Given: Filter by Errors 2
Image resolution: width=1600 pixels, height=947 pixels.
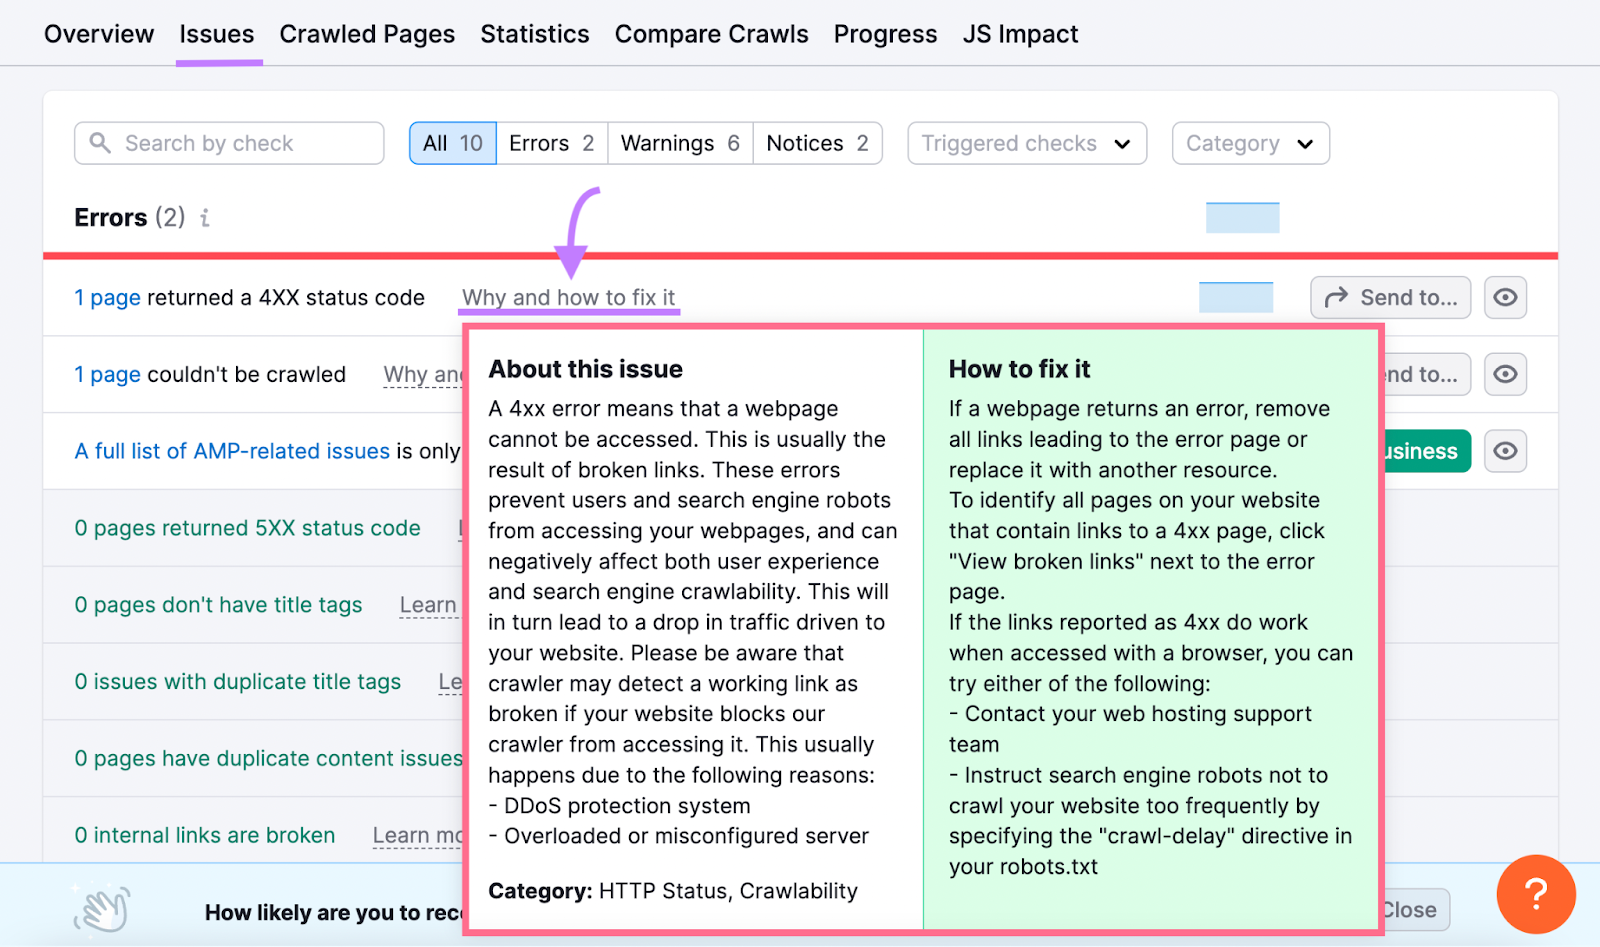Looking at the screenshot, I should pyautogui.click(x=552, y=143).
